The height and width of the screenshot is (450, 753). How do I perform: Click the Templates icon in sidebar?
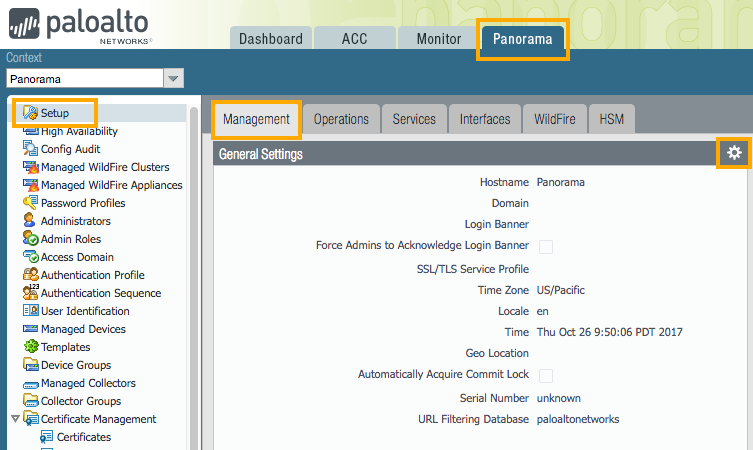30,347
